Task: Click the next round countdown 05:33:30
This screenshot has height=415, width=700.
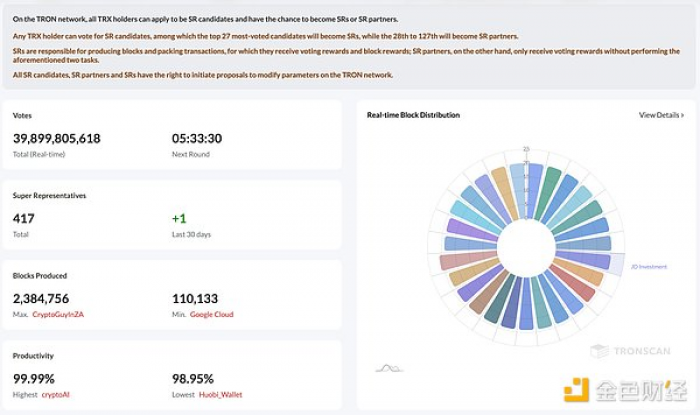Action: (x=197, y=139)
